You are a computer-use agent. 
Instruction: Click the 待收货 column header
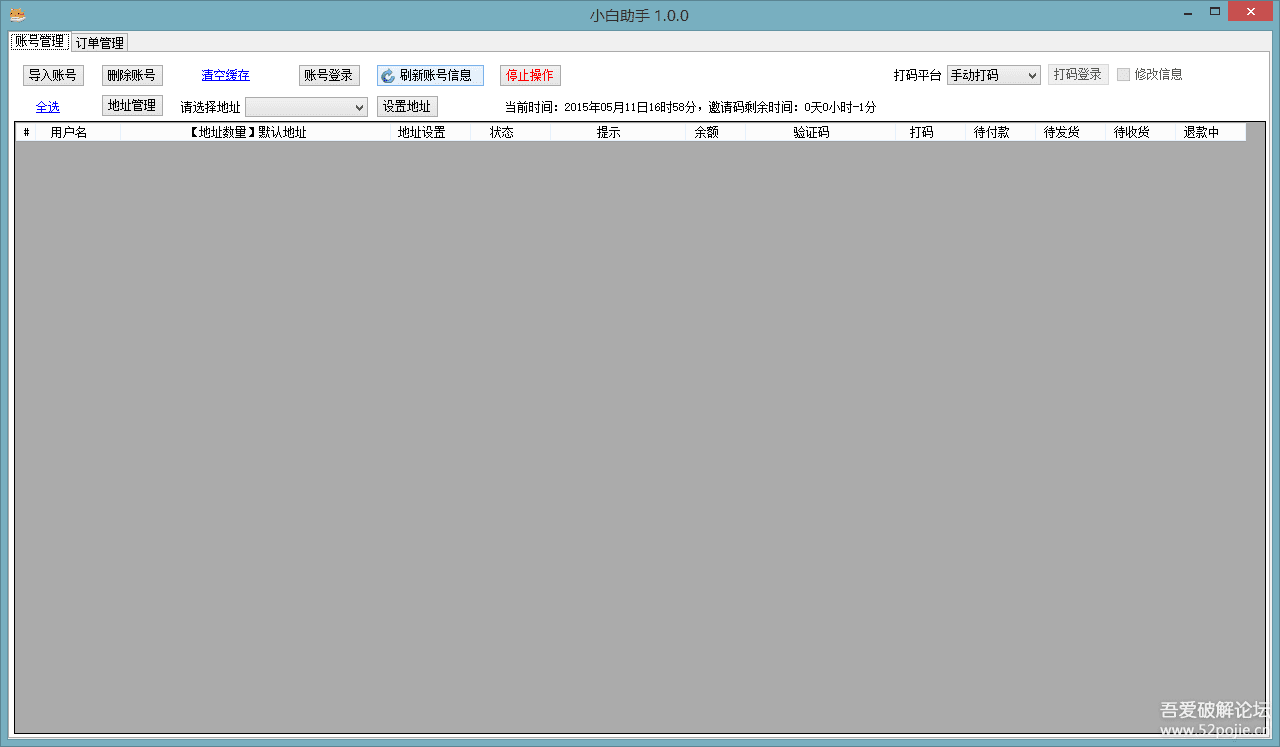(x=1141, y=132)
